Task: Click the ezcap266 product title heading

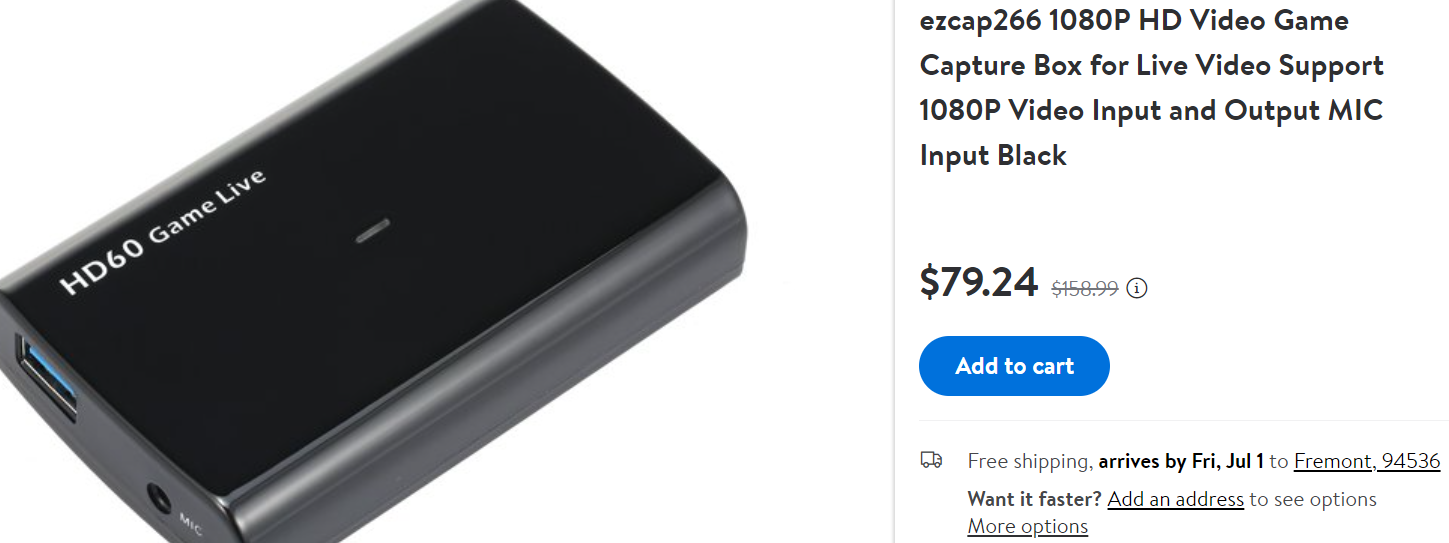Action: point(1151,87)
